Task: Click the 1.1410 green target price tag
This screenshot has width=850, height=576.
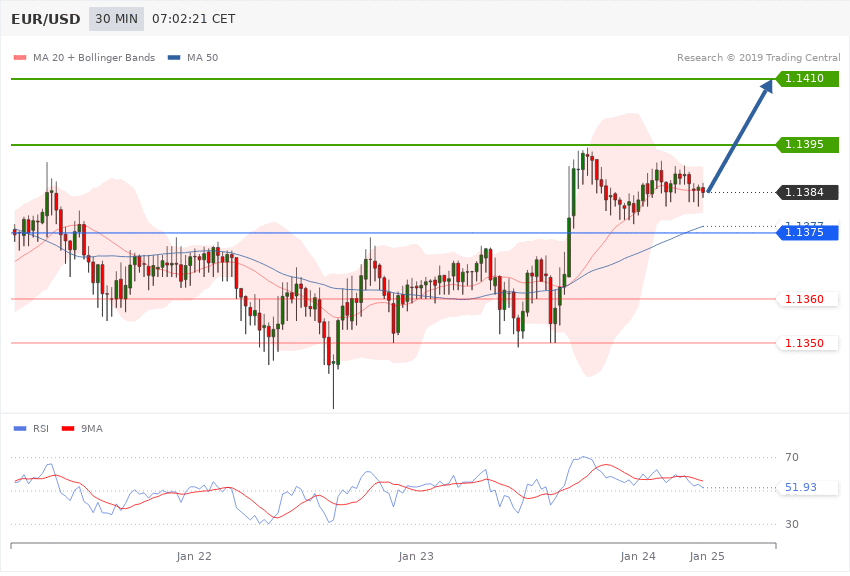Action: click(807, 79)
